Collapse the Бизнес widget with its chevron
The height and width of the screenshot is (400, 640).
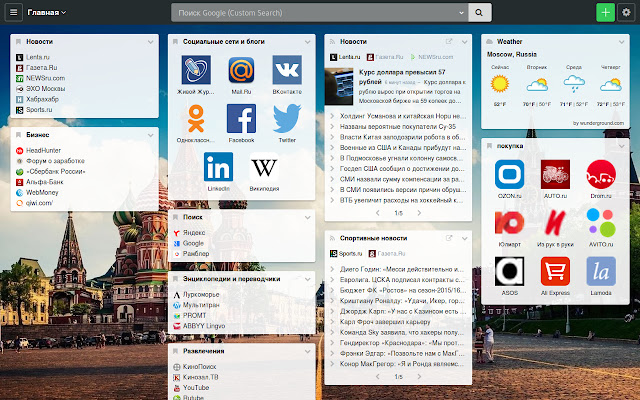[x=151, y=131]
